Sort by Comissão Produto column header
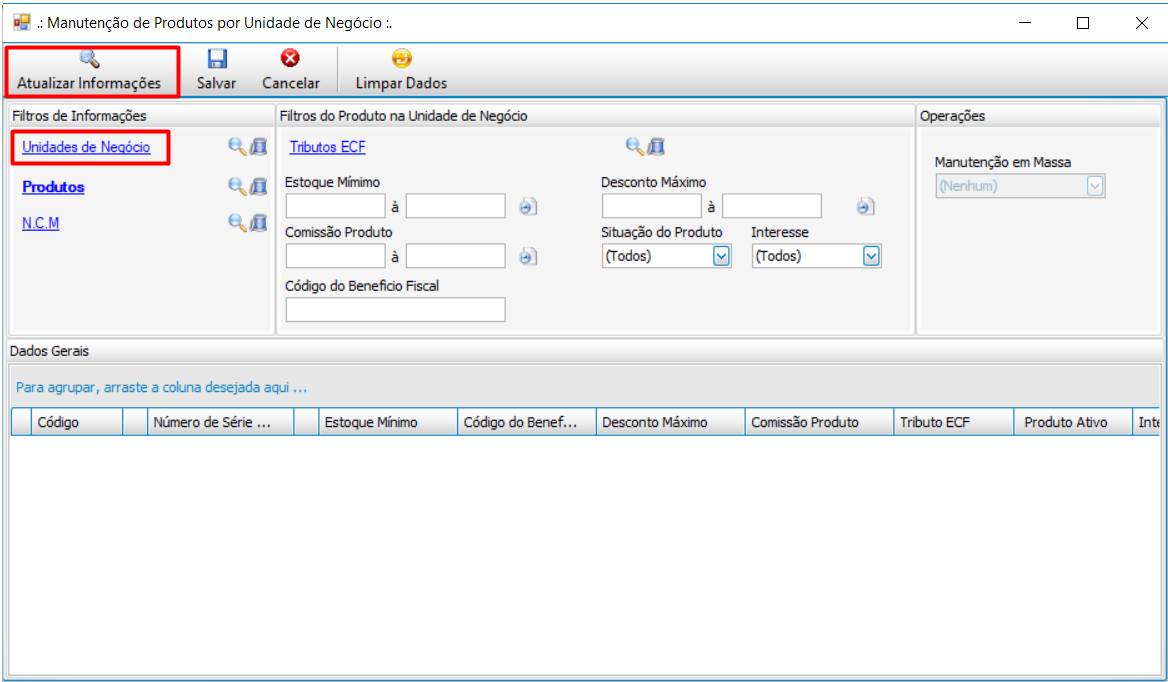Image resolution: width=1168 pixels, height=682 pixels. [x=819, y=422]
